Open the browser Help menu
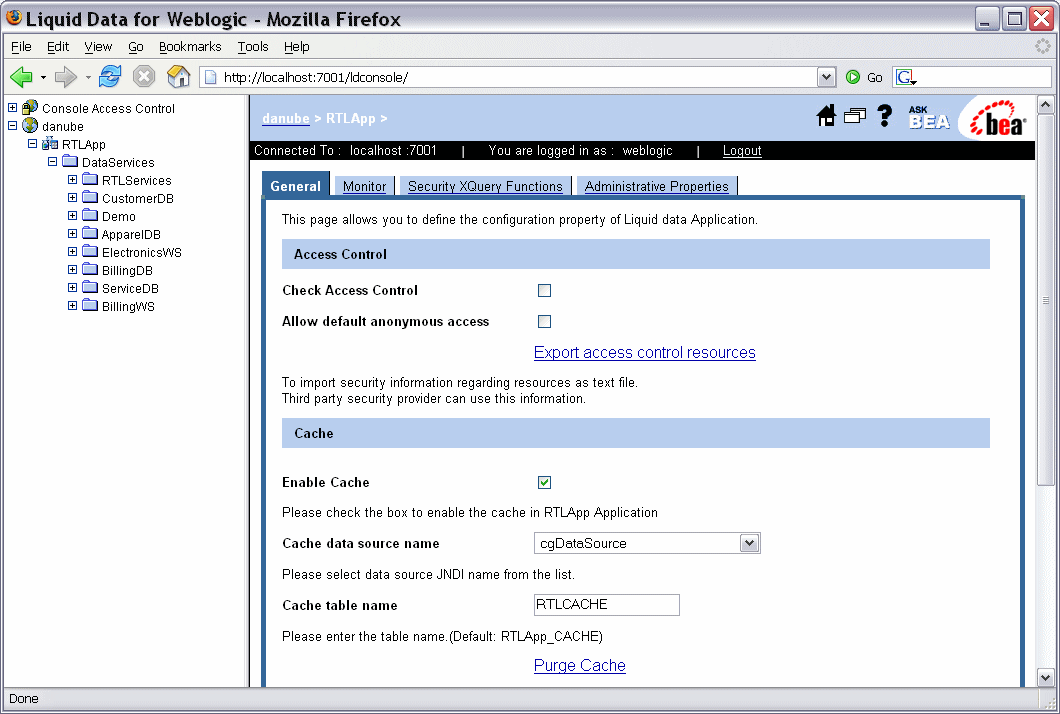This screenshot has height=714, width=1060. (296, 47)
